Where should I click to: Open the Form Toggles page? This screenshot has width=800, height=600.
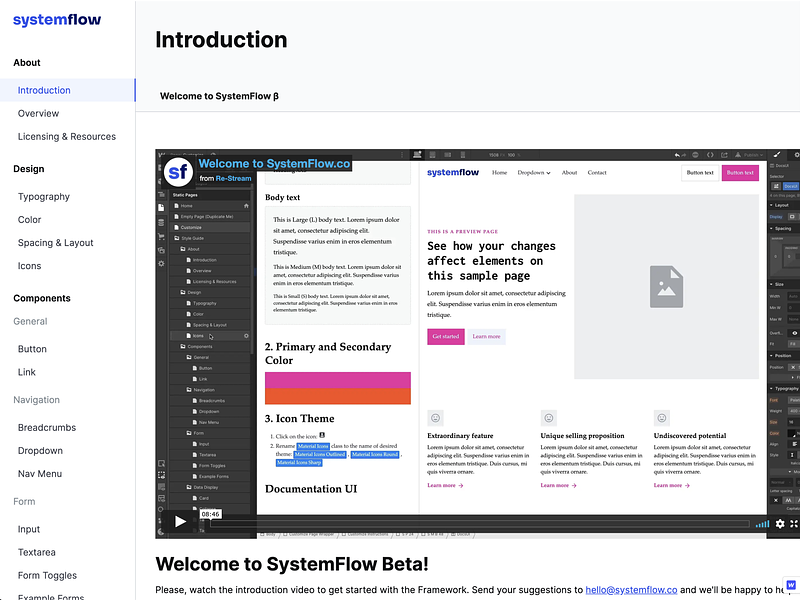[47, 576]
